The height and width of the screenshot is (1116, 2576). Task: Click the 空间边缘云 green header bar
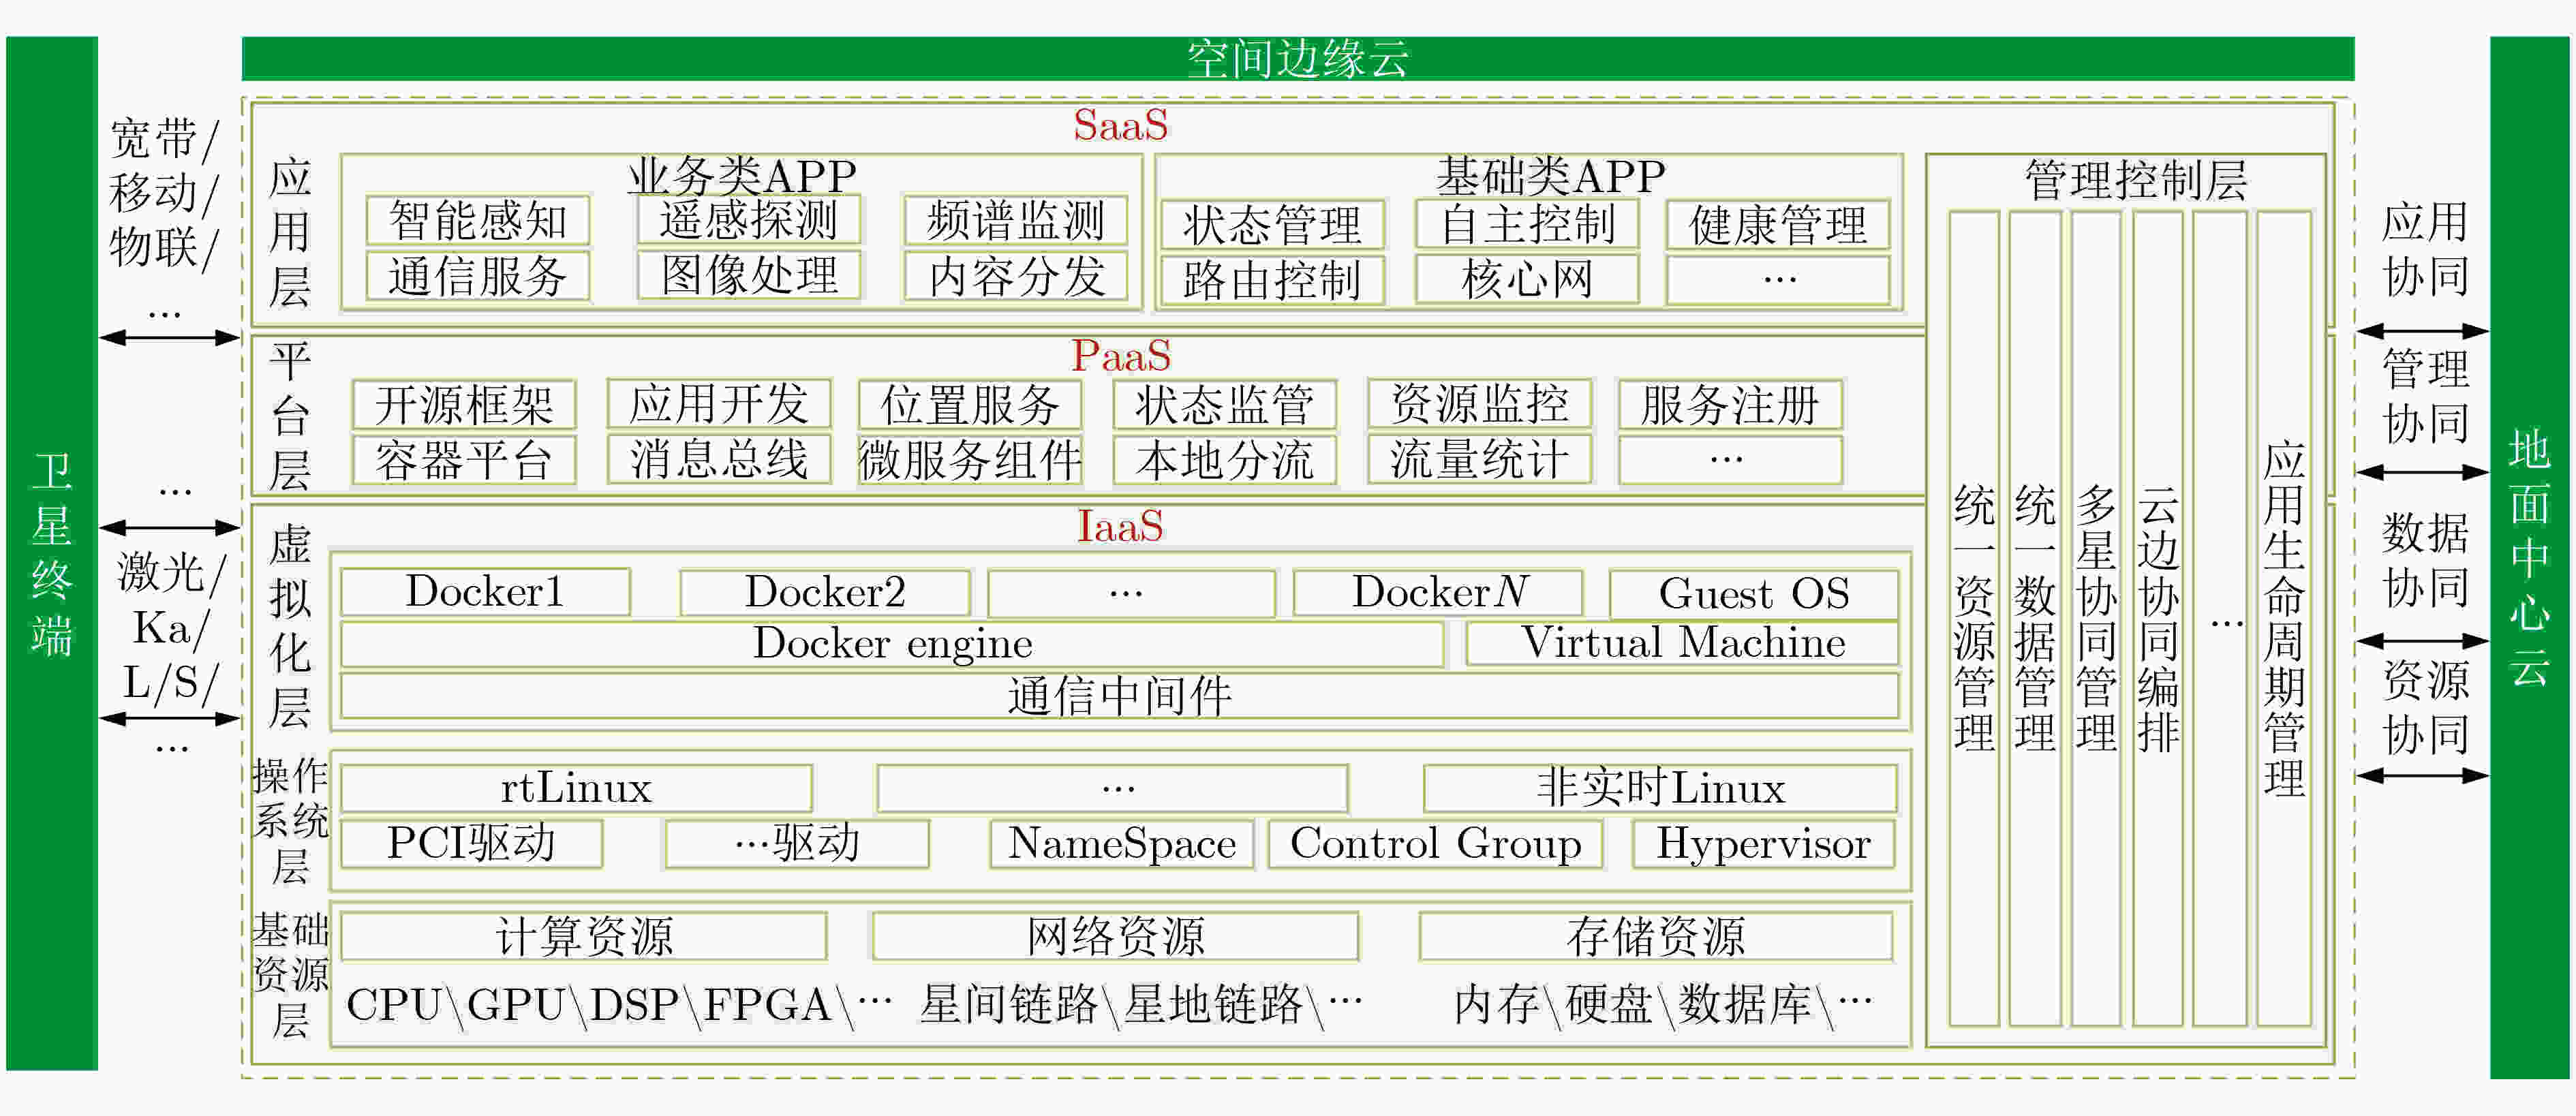click(x=1297, y=58)
